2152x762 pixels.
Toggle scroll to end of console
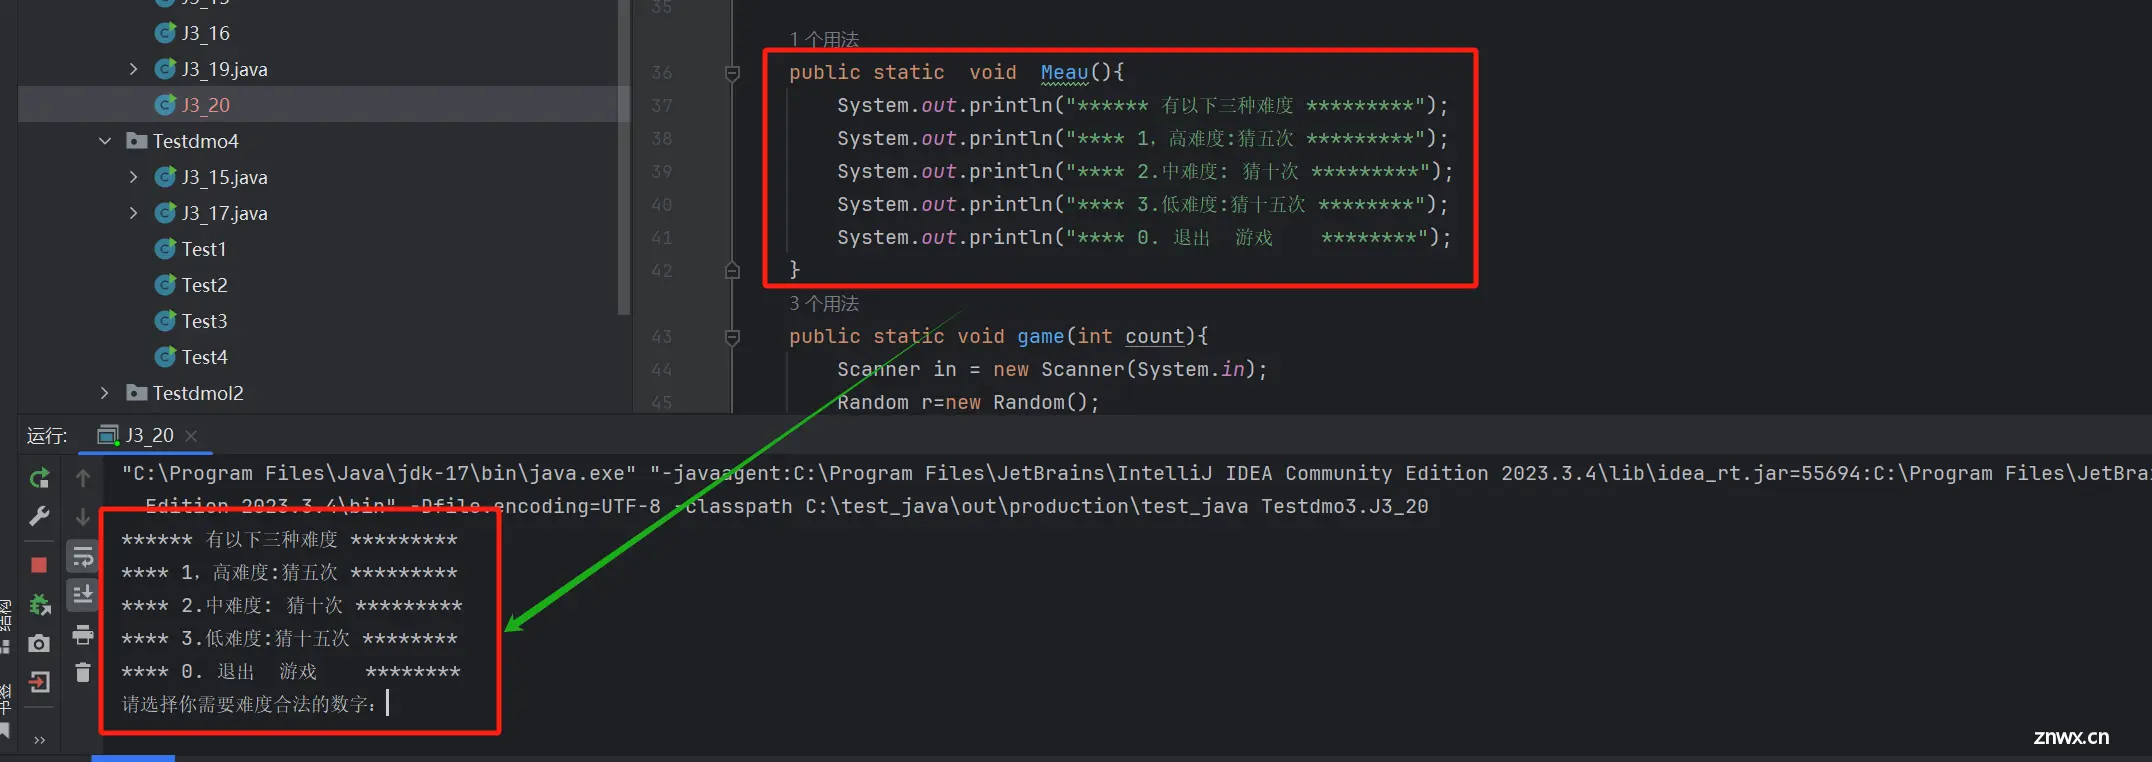click(x=83, y=594)
